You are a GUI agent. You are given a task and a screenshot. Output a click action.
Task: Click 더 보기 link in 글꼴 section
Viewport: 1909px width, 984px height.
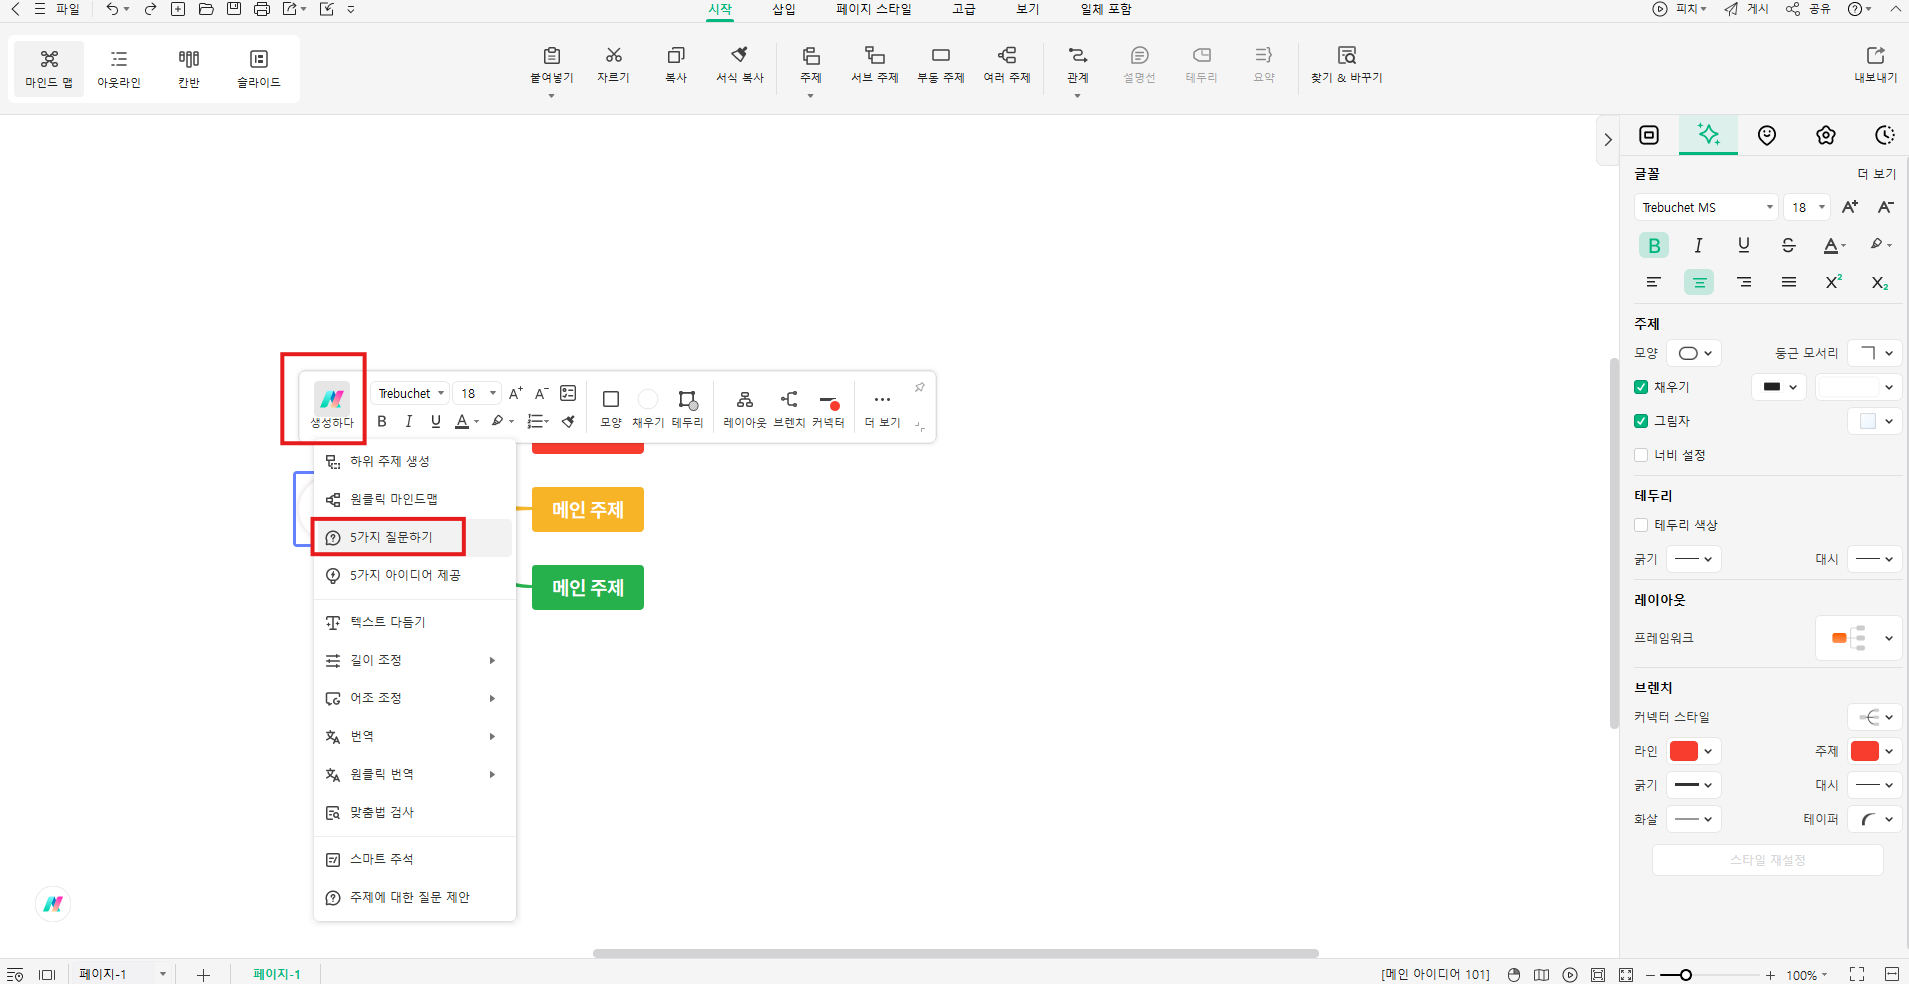(1877, 174)
